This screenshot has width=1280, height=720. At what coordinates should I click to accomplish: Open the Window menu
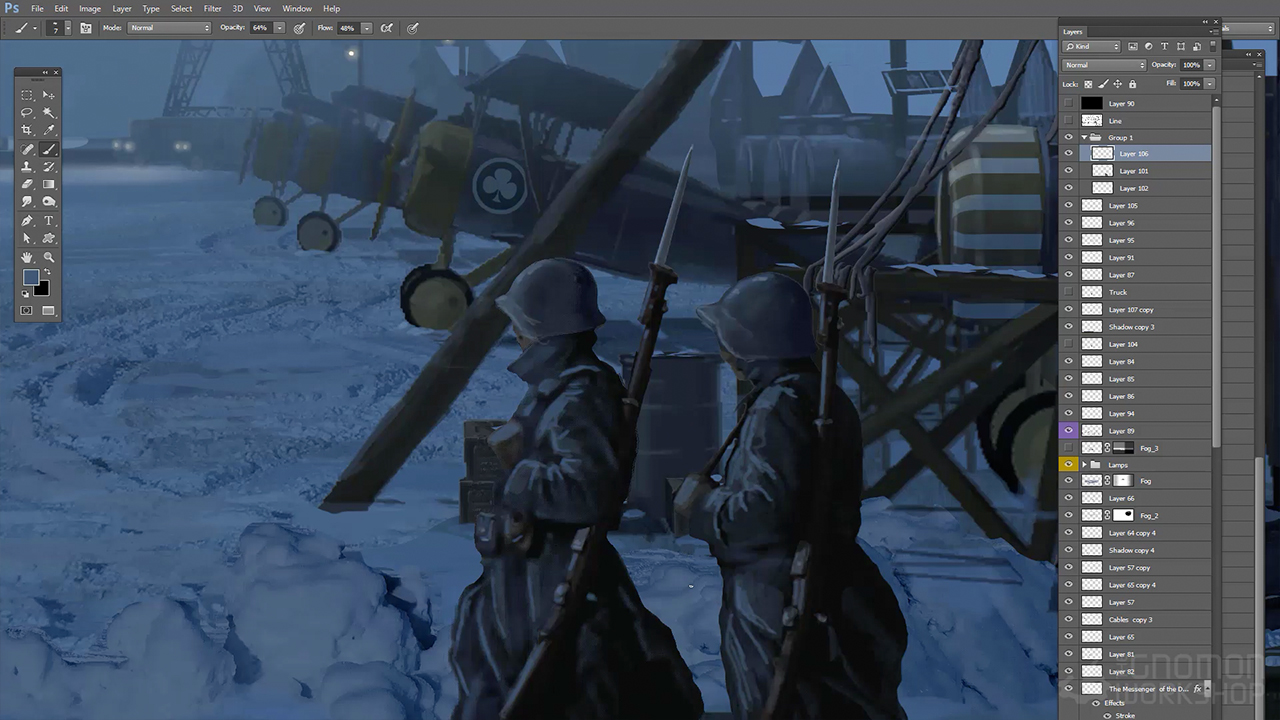point(297,8)
